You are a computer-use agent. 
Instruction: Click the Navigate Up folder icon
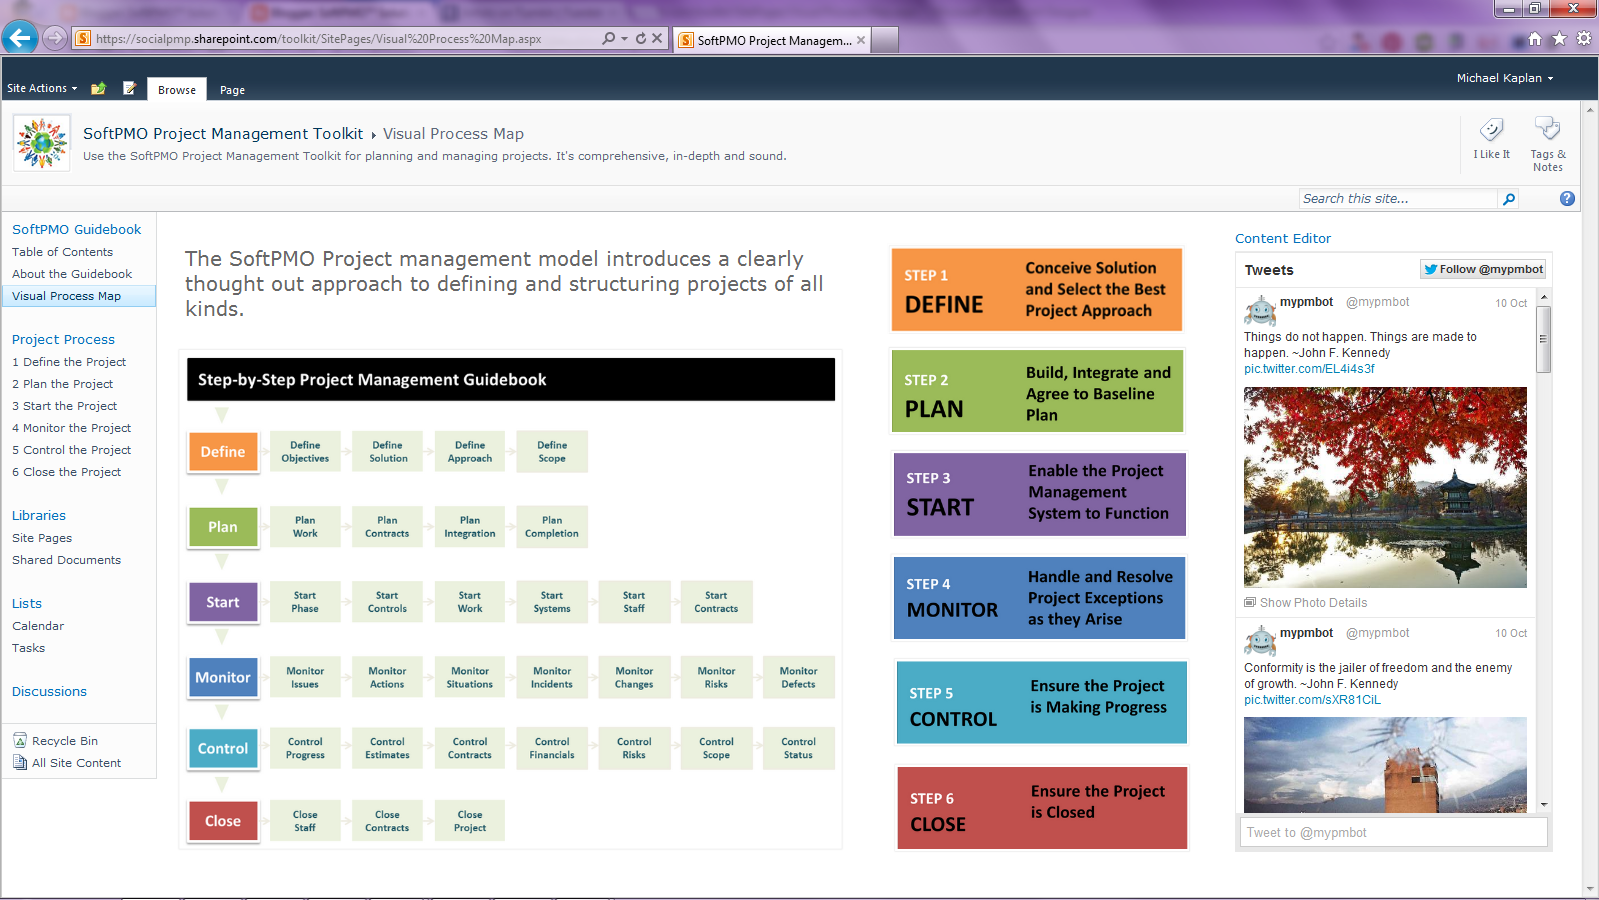click(98, 88)
